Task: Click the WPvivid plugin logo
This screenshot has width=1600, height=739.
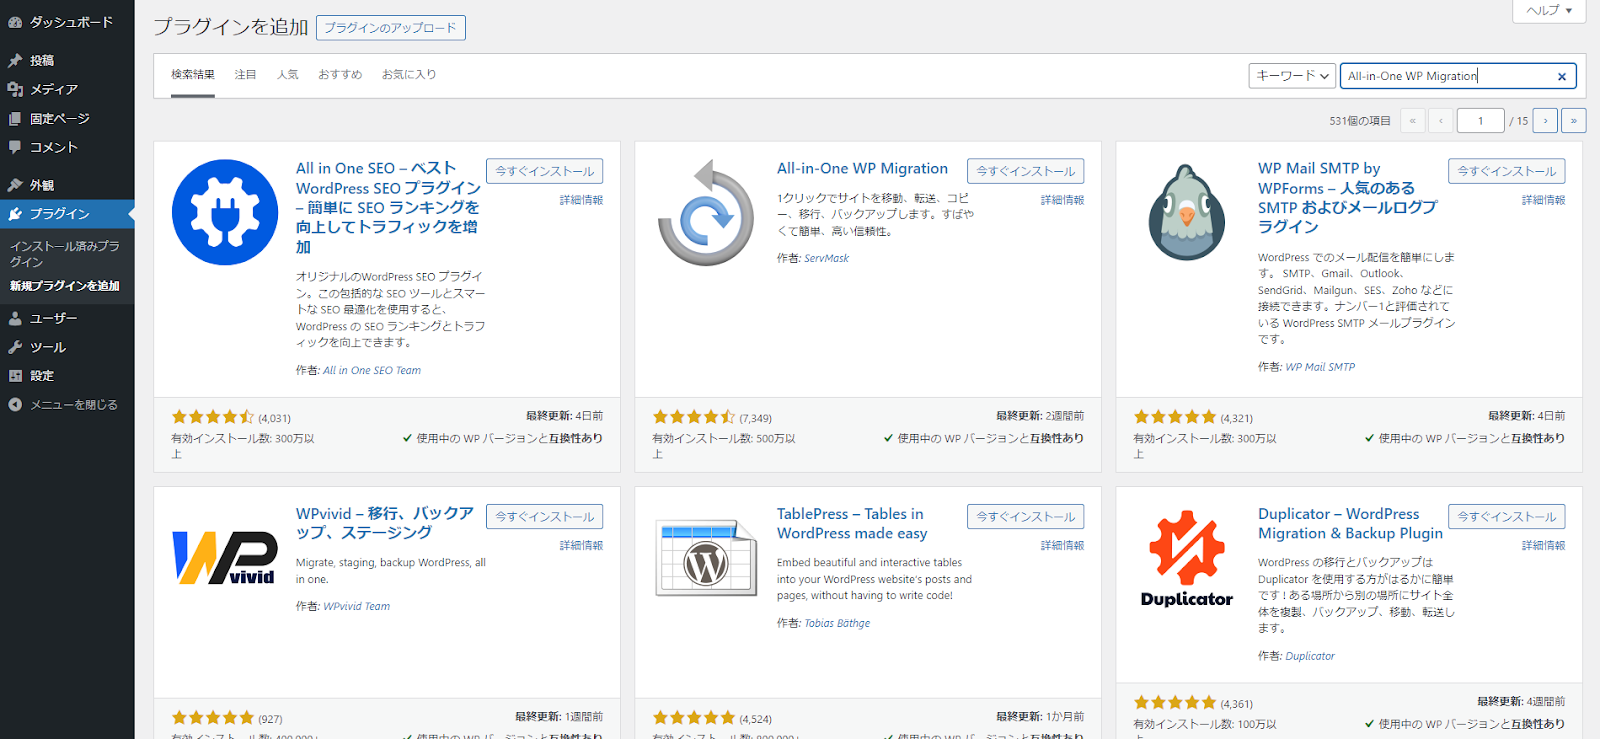Action: (x=225, y=557)
